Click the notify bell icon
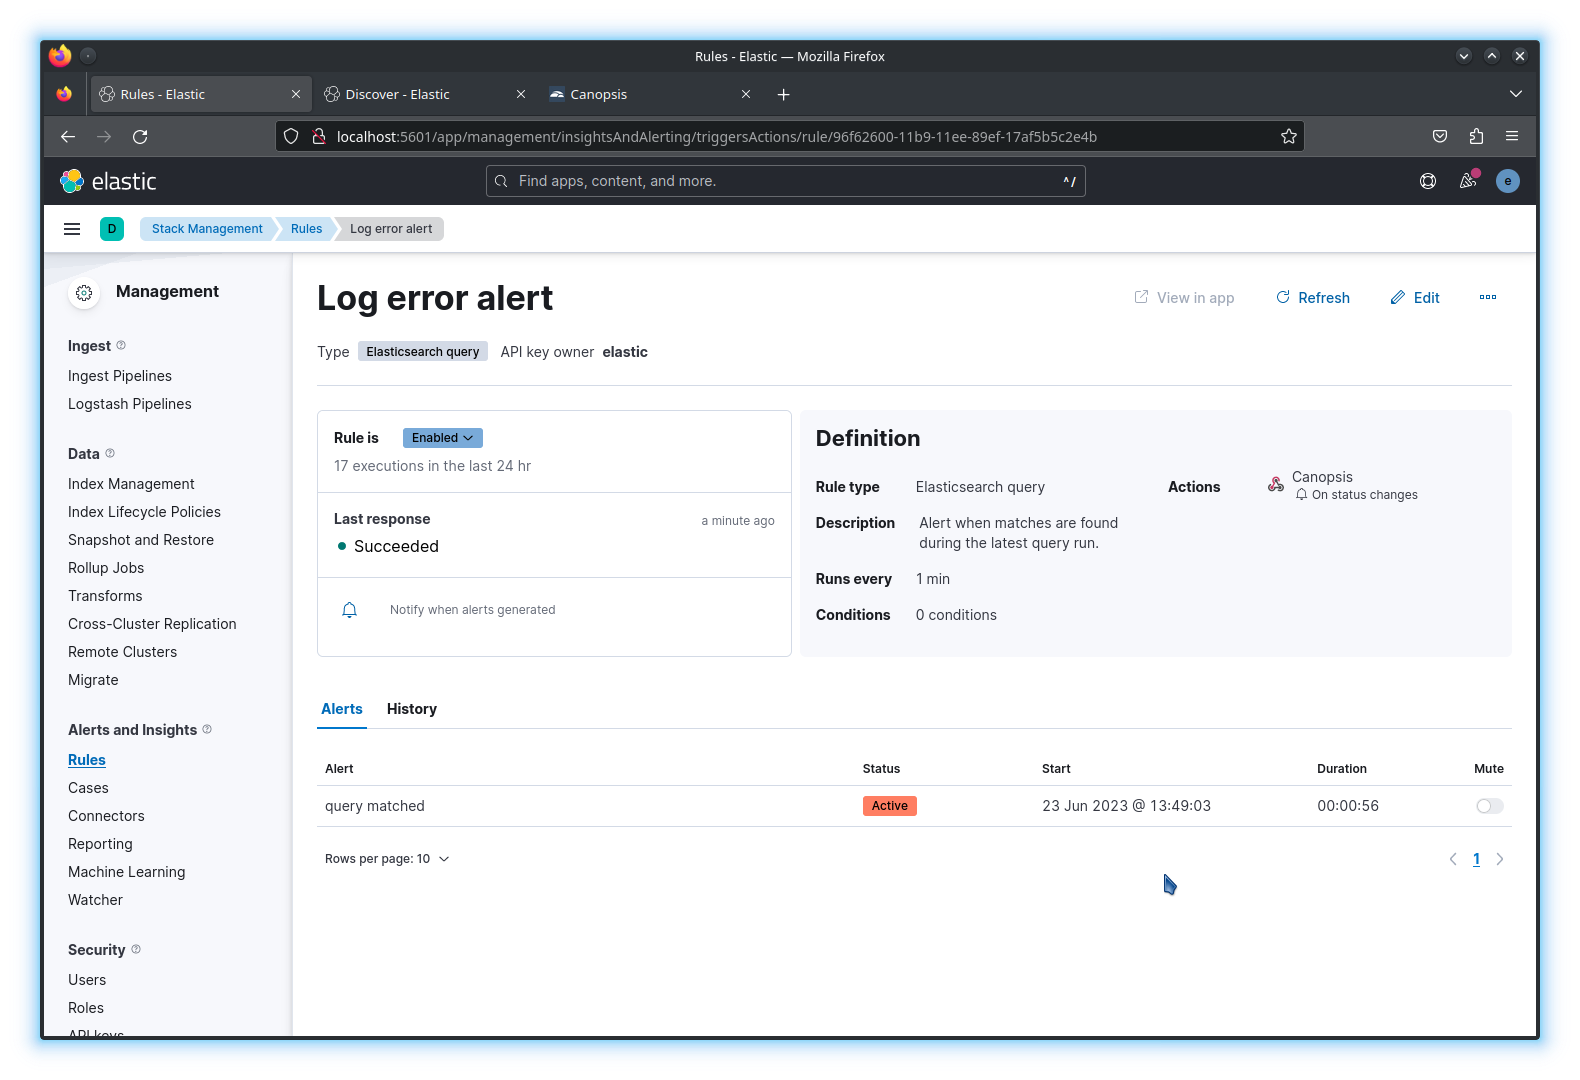1580x1080 pixels. 349,610
